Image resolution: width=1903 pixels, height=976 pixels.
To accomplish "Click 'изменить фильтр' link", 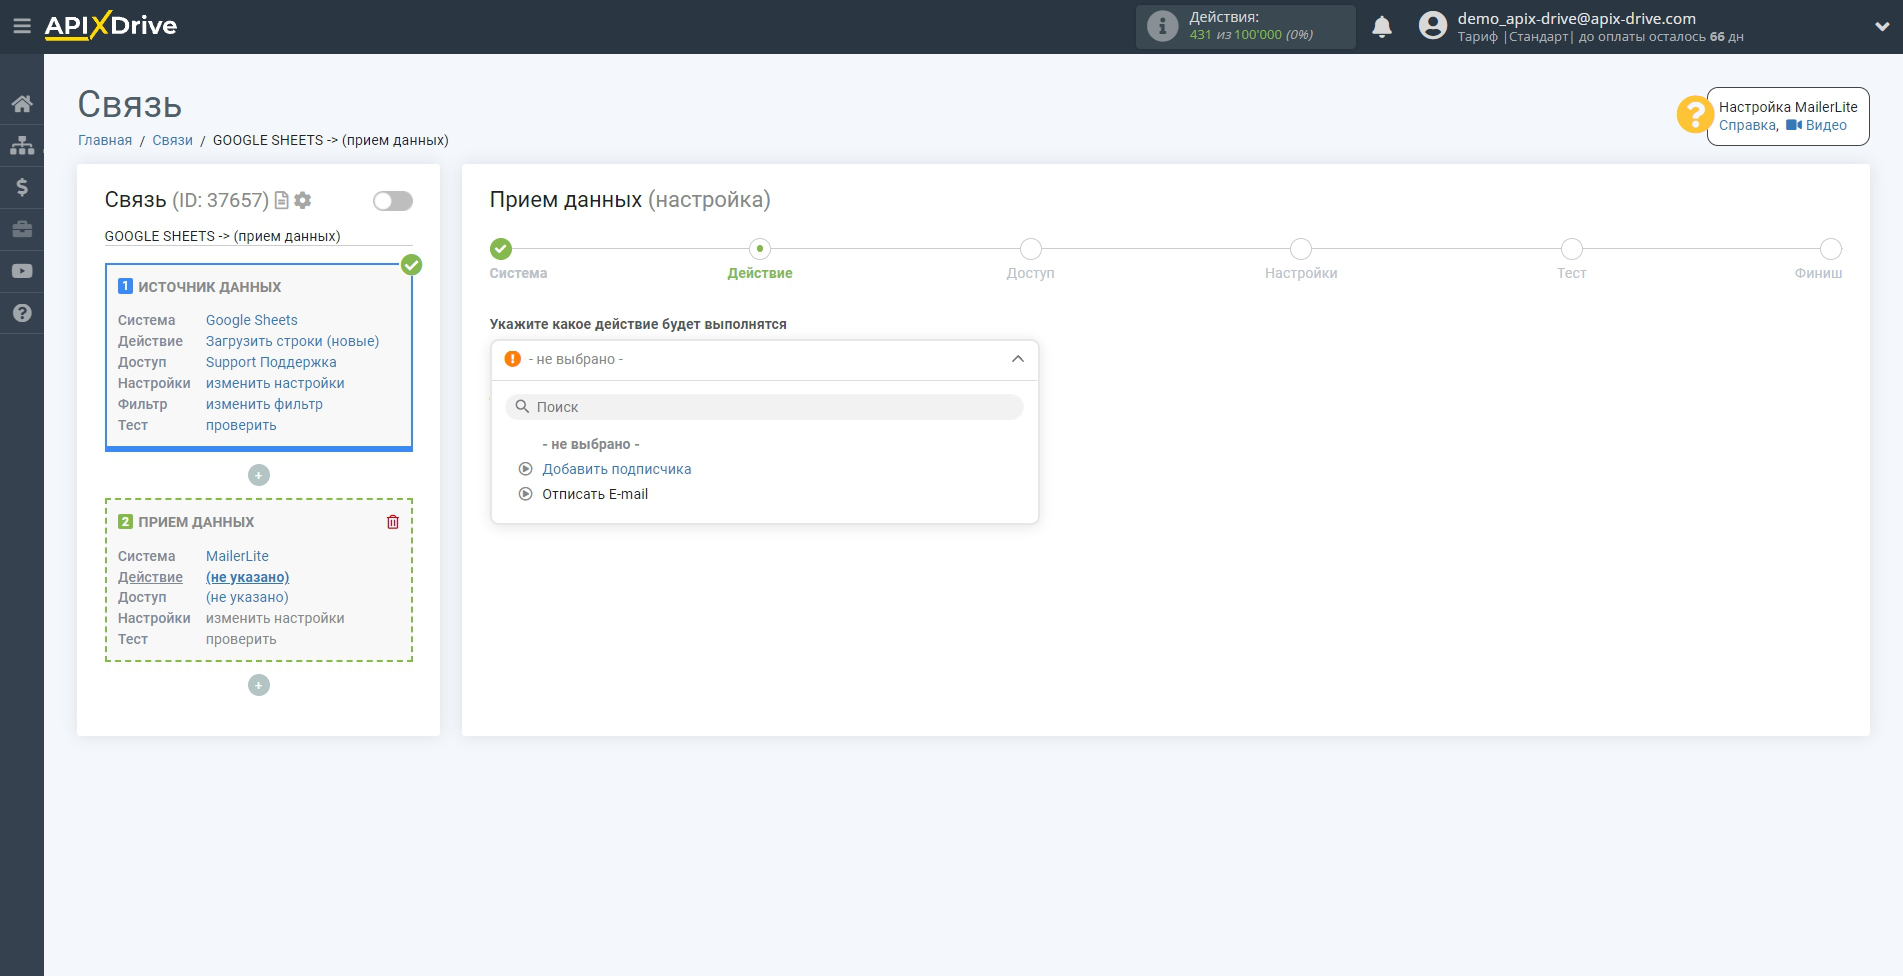I will click(264, 404).
